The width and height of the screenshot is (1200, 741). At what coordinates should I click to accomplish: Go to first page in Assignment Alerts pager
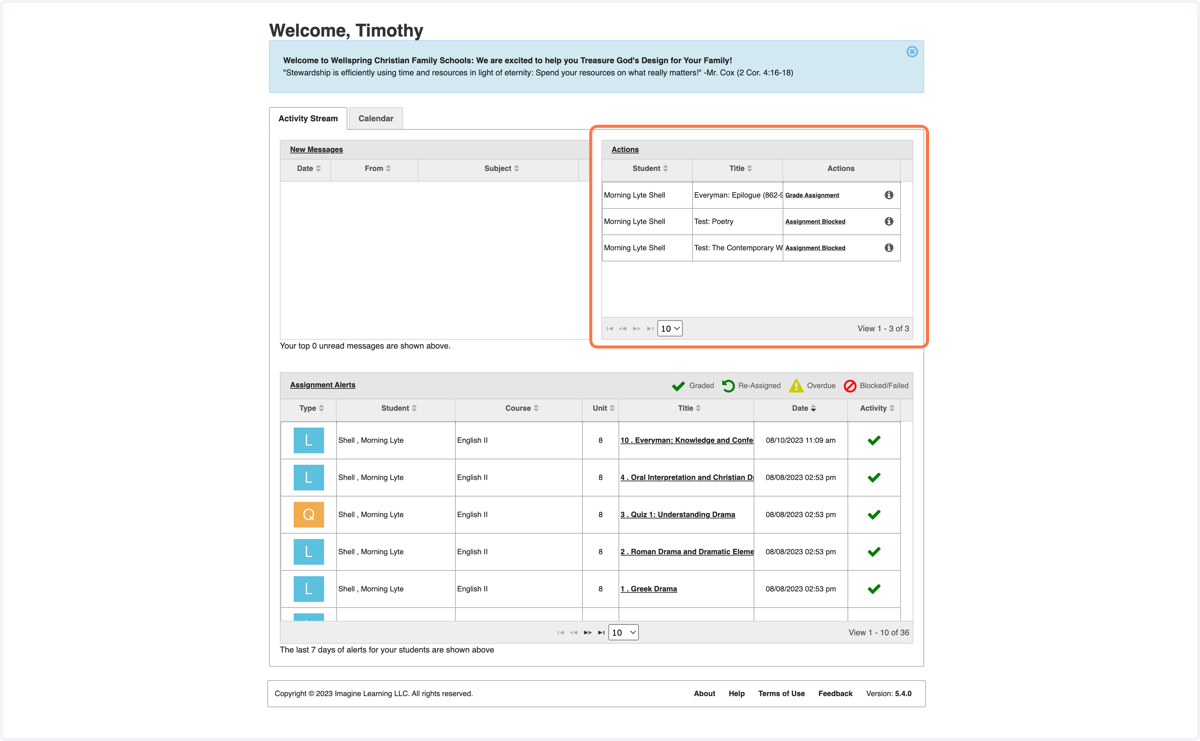coord(561,633)
